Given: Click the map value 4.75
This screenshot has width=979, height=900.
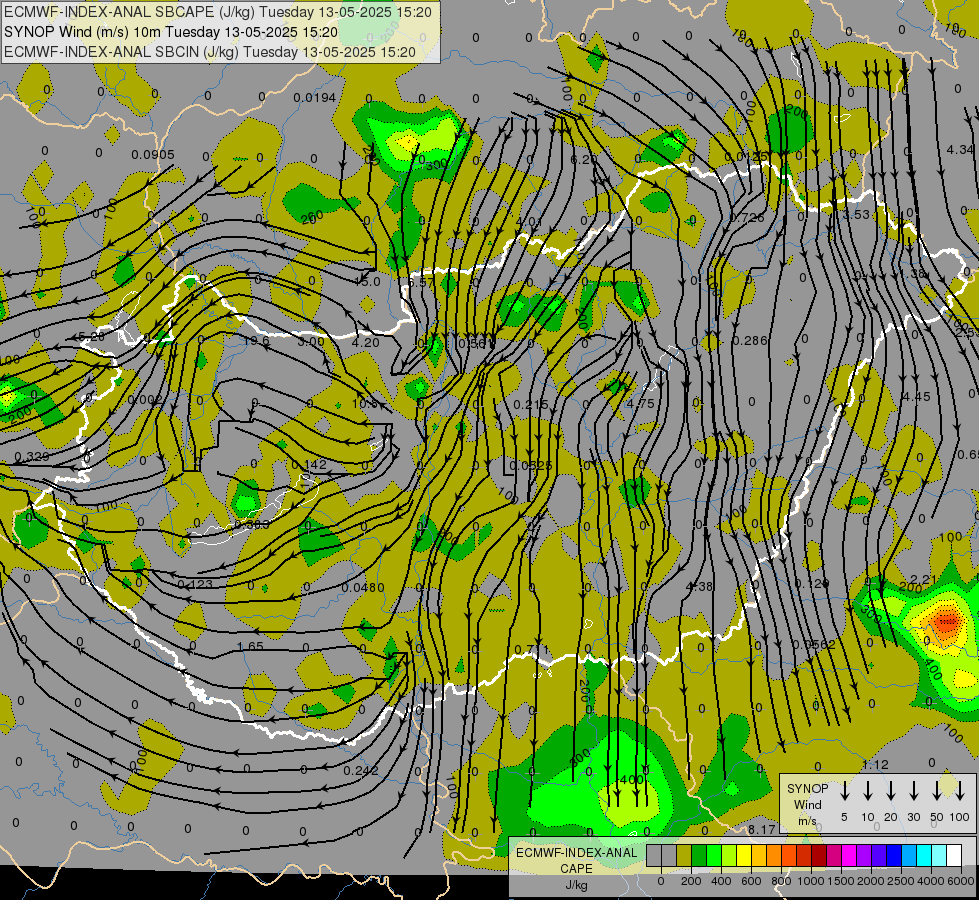Looking at the screenshot, I should pyautogui.click(x=641, y=403).
